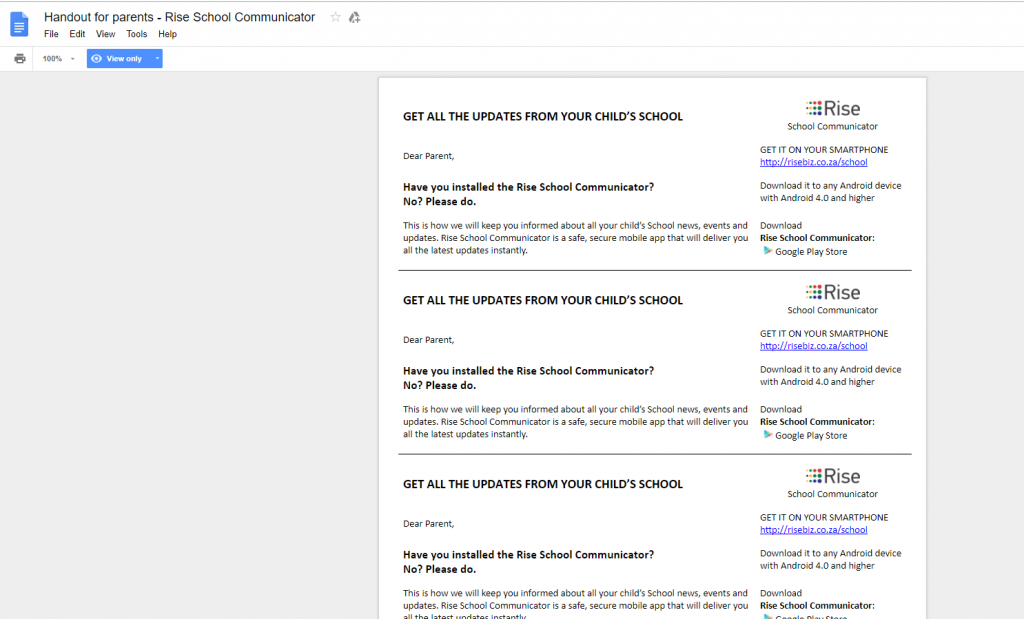The image size is (1024, 619).
Task: Click third heading GET ALL THE UPDATES
Action: coord(543,484)
